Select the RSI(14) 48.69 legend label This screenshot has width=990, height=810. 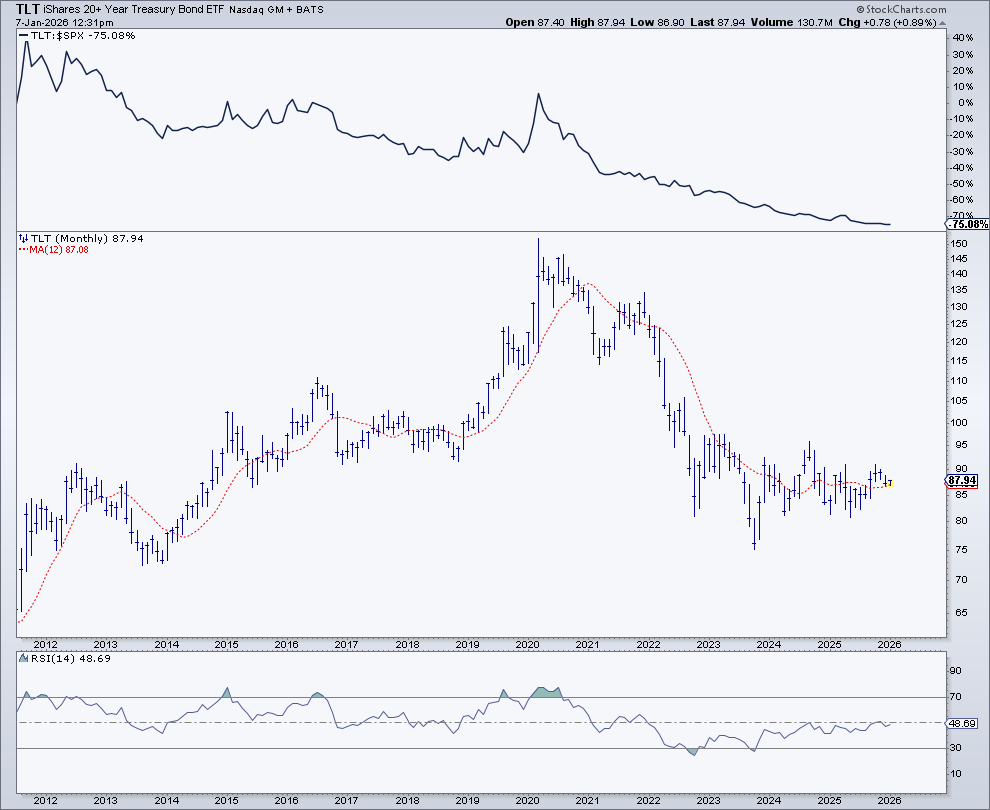click(x=71, y=658)
